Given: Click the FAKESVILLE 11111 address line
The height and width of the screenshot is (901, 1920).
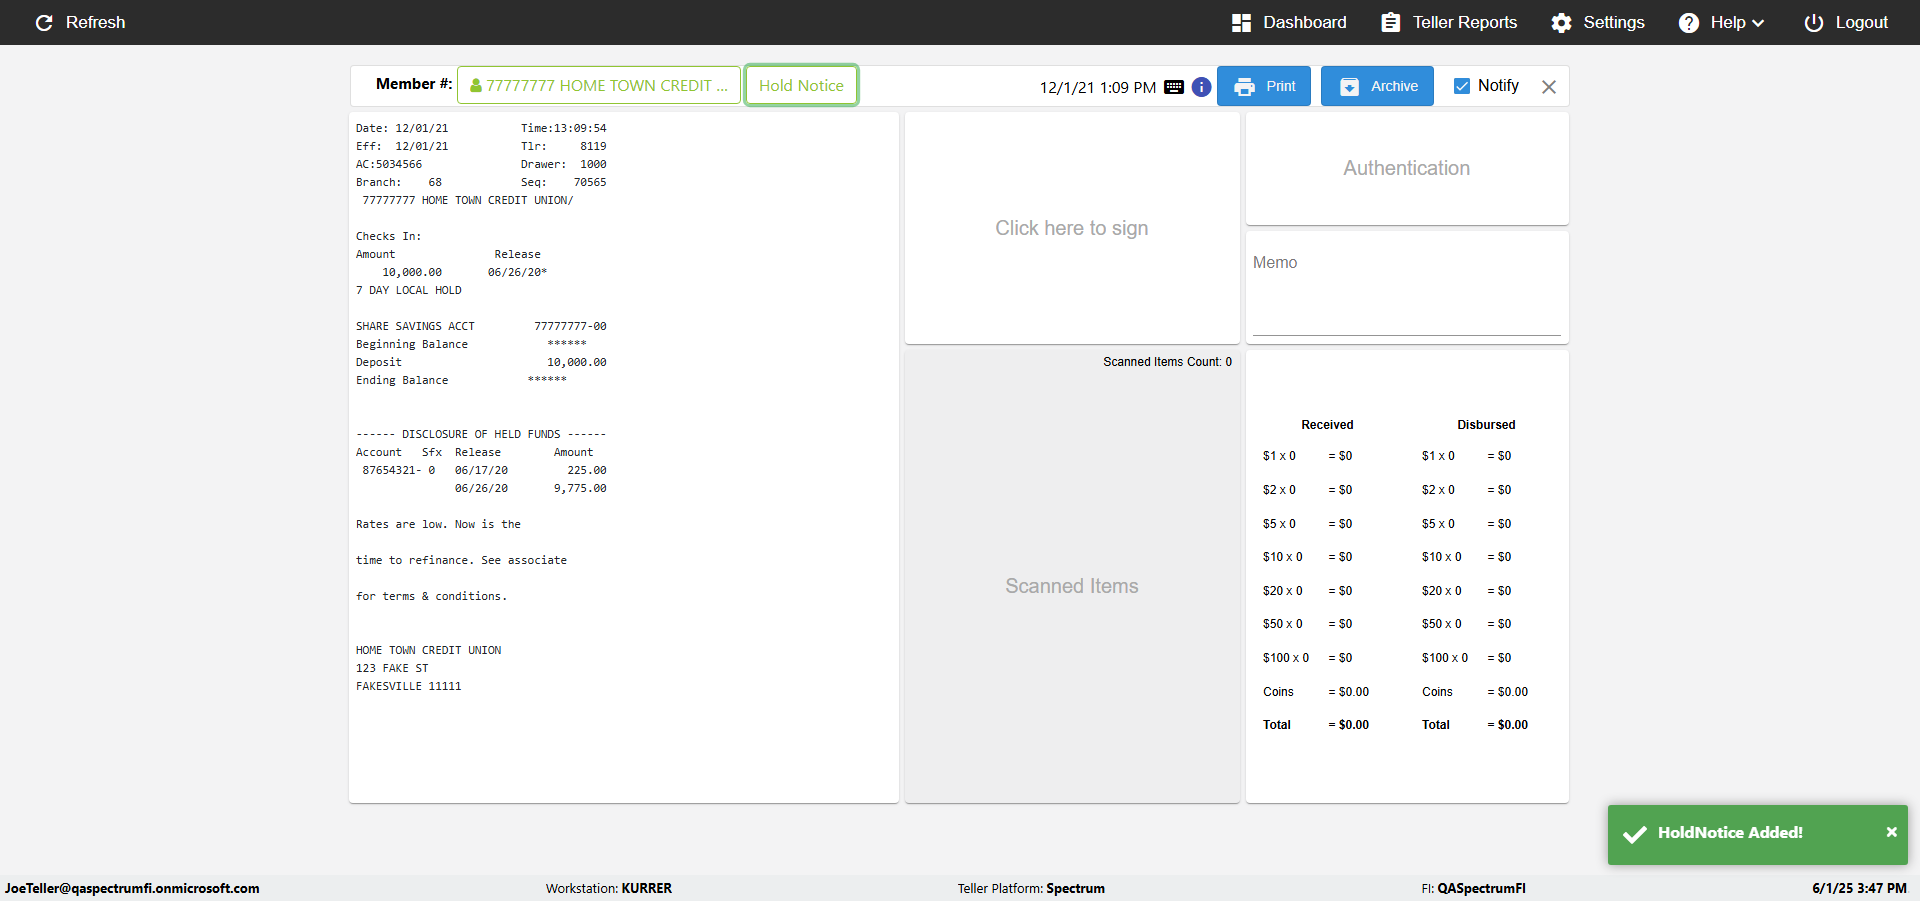Looking at the screenshot, I should pos(409,686).
